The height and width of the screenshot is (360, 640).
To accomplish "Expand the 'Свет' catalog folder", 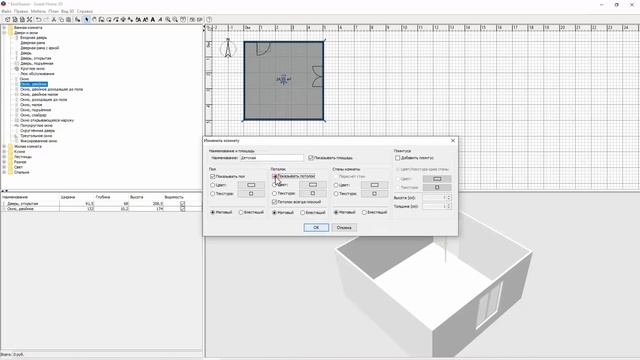I will (x=4, y=167).
